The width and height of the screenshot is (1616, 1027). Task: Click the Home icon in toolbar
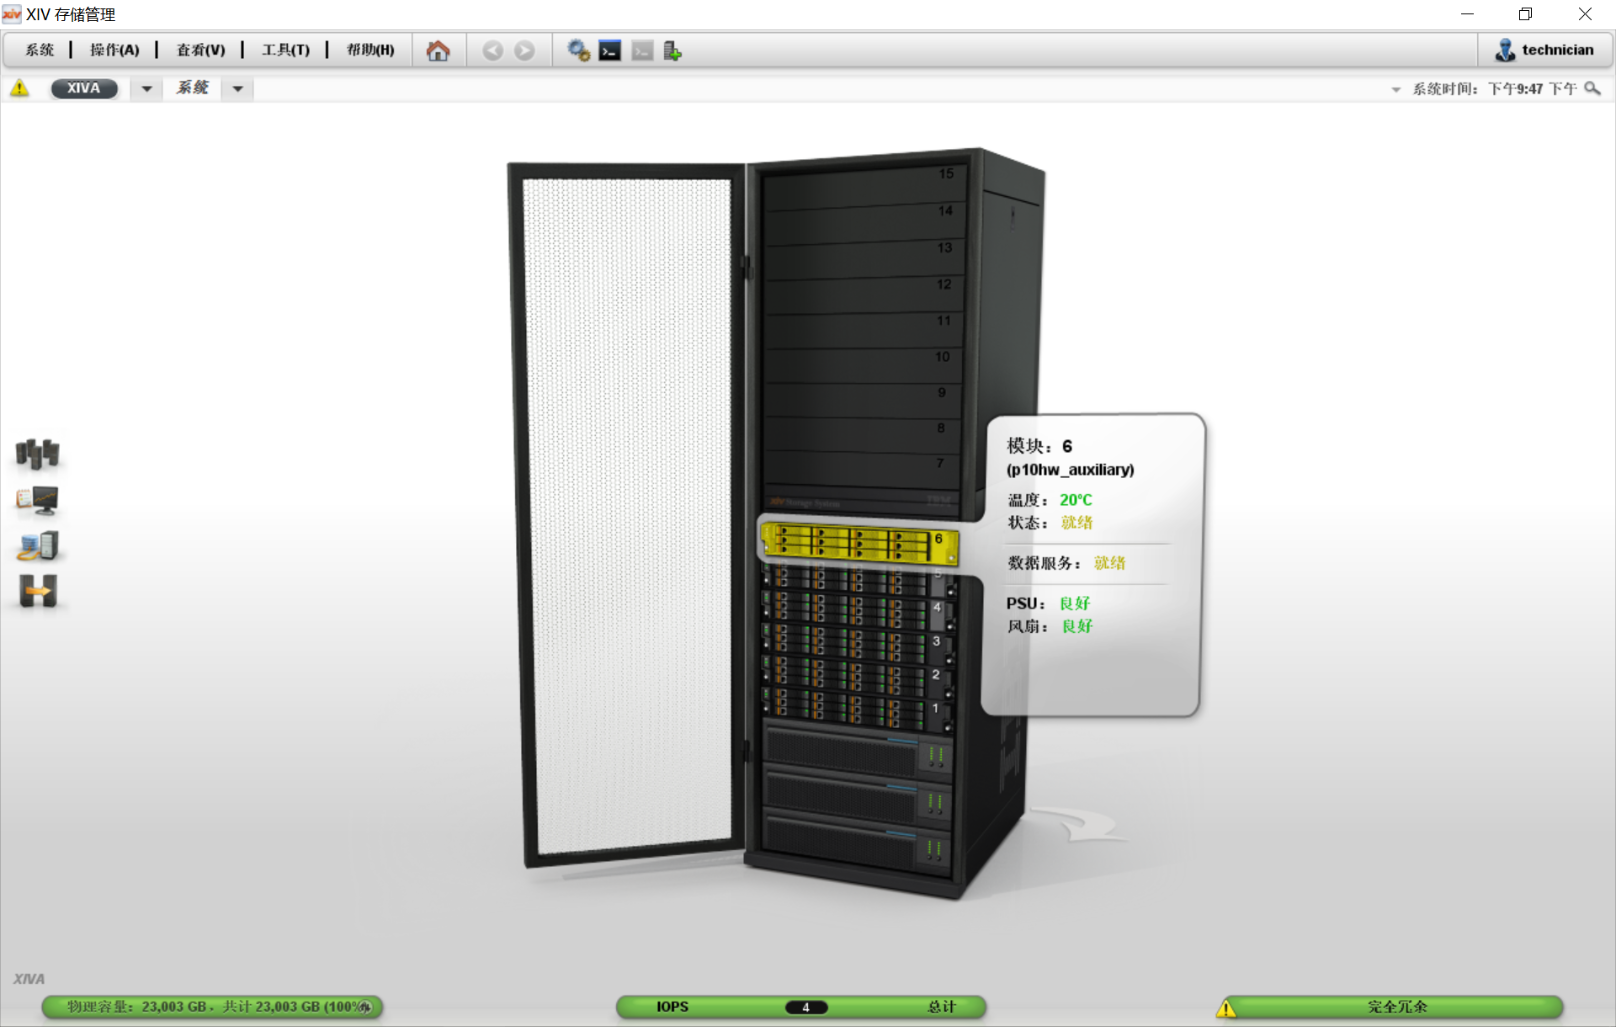[x=438, y=51]
